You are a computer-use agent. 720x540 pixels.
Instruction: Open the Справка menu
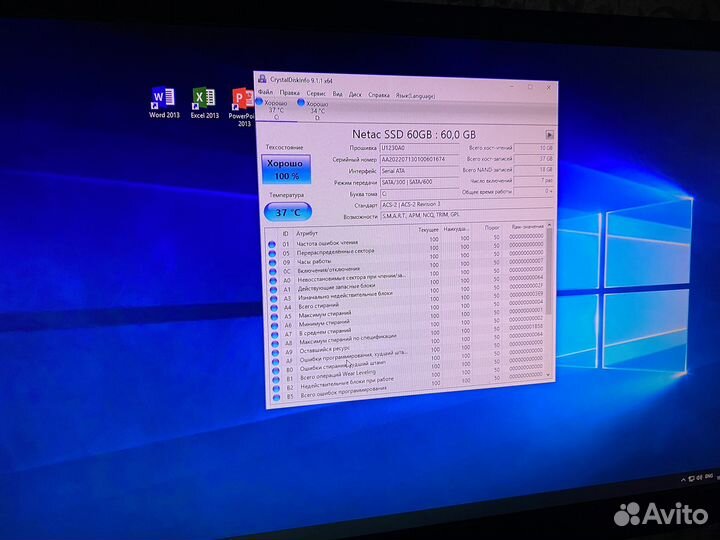click(379, 95)
